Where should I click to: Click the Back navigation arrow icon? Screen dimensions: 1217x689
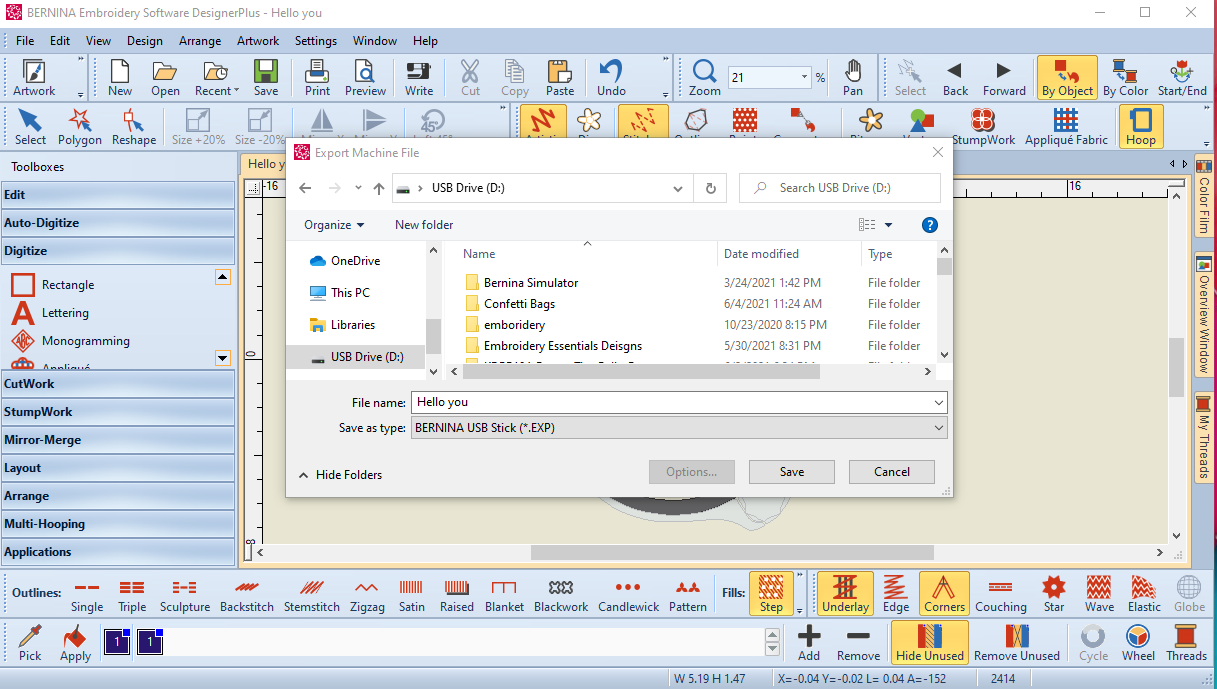pos(955,77)
